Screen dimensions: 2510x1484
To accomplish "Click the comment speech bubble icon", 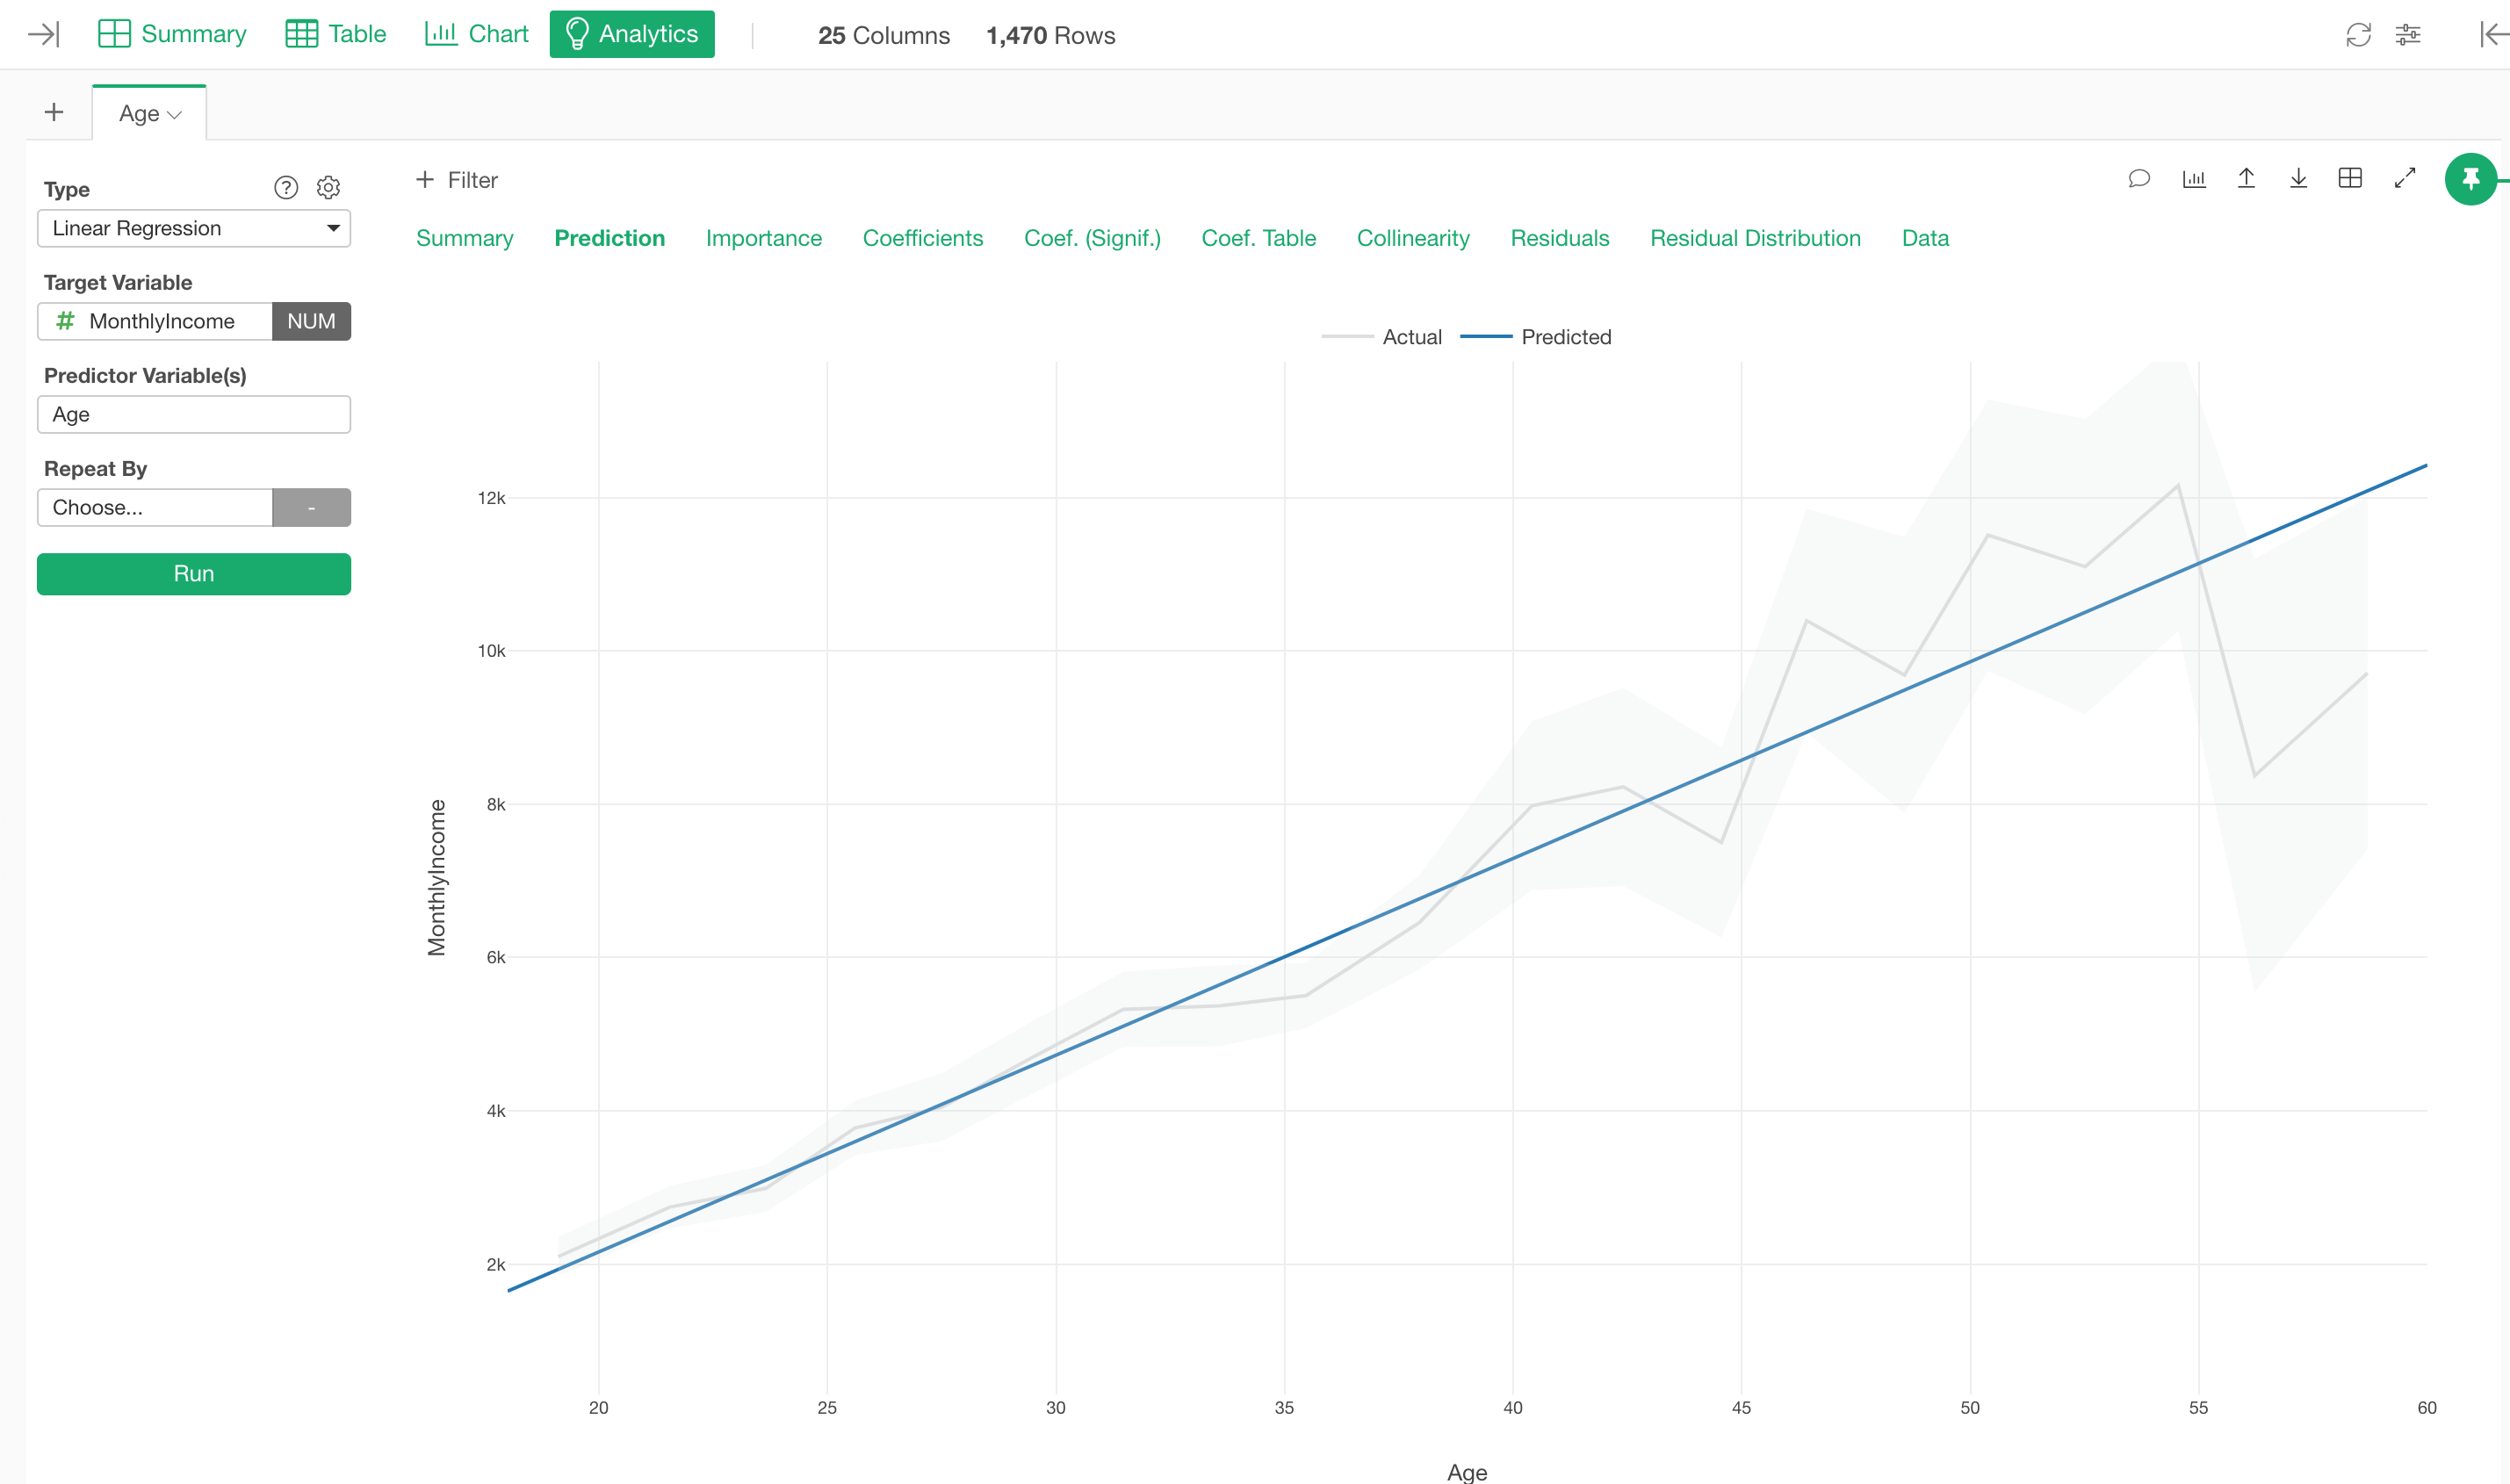I will click(2139, 179).
